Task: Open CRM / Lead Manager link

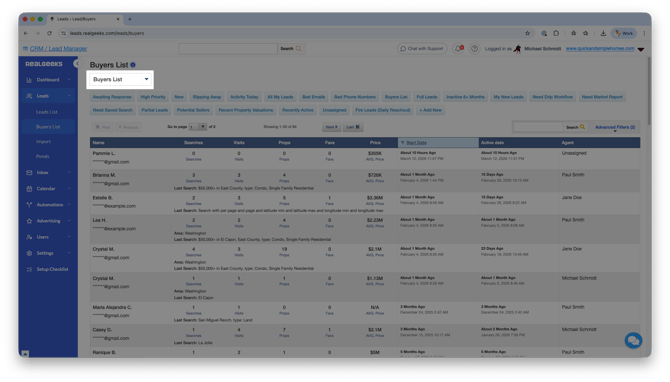Action: pos(58,49)
